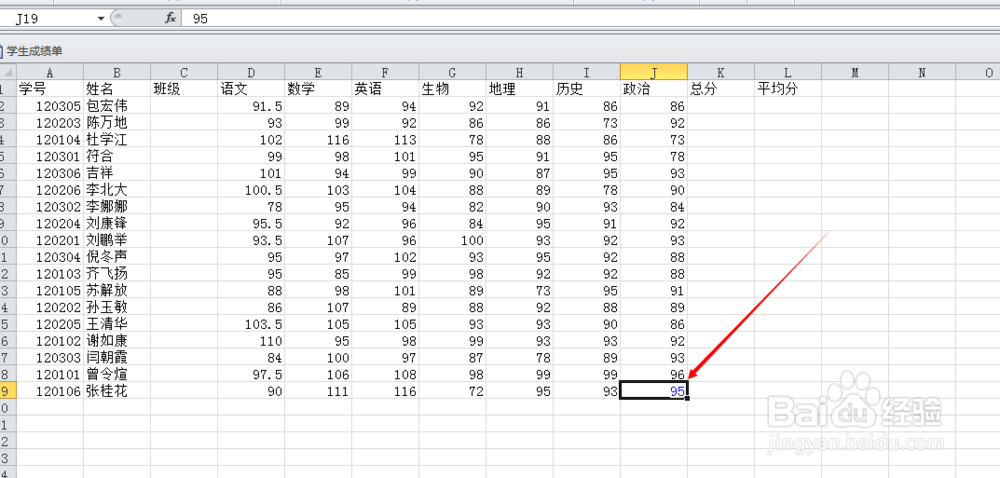This screenshot has width=1000, height=478.
Task: Click the 学生成绩单 workbook title
Action: [x=34, y=51]
